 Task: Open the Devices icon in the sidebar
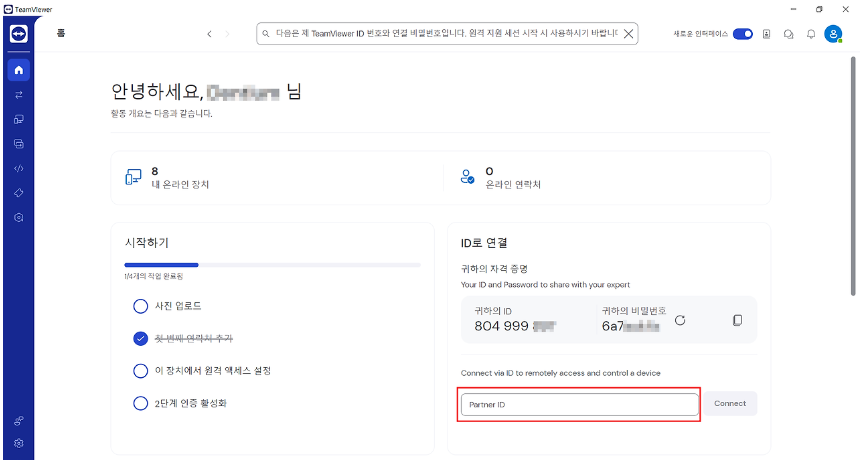tap(19, 119)
